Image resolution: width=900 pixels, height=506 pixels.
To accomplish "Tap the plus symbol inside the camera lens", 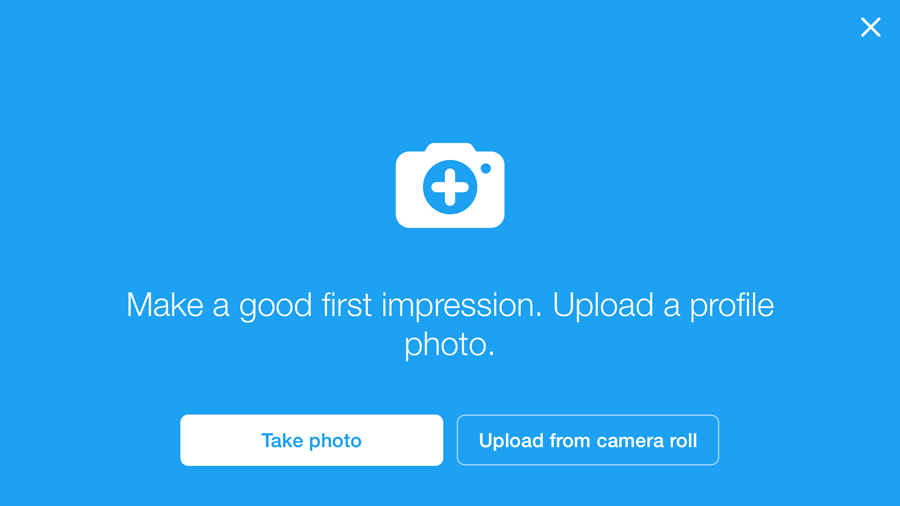I will pos(450,187).
